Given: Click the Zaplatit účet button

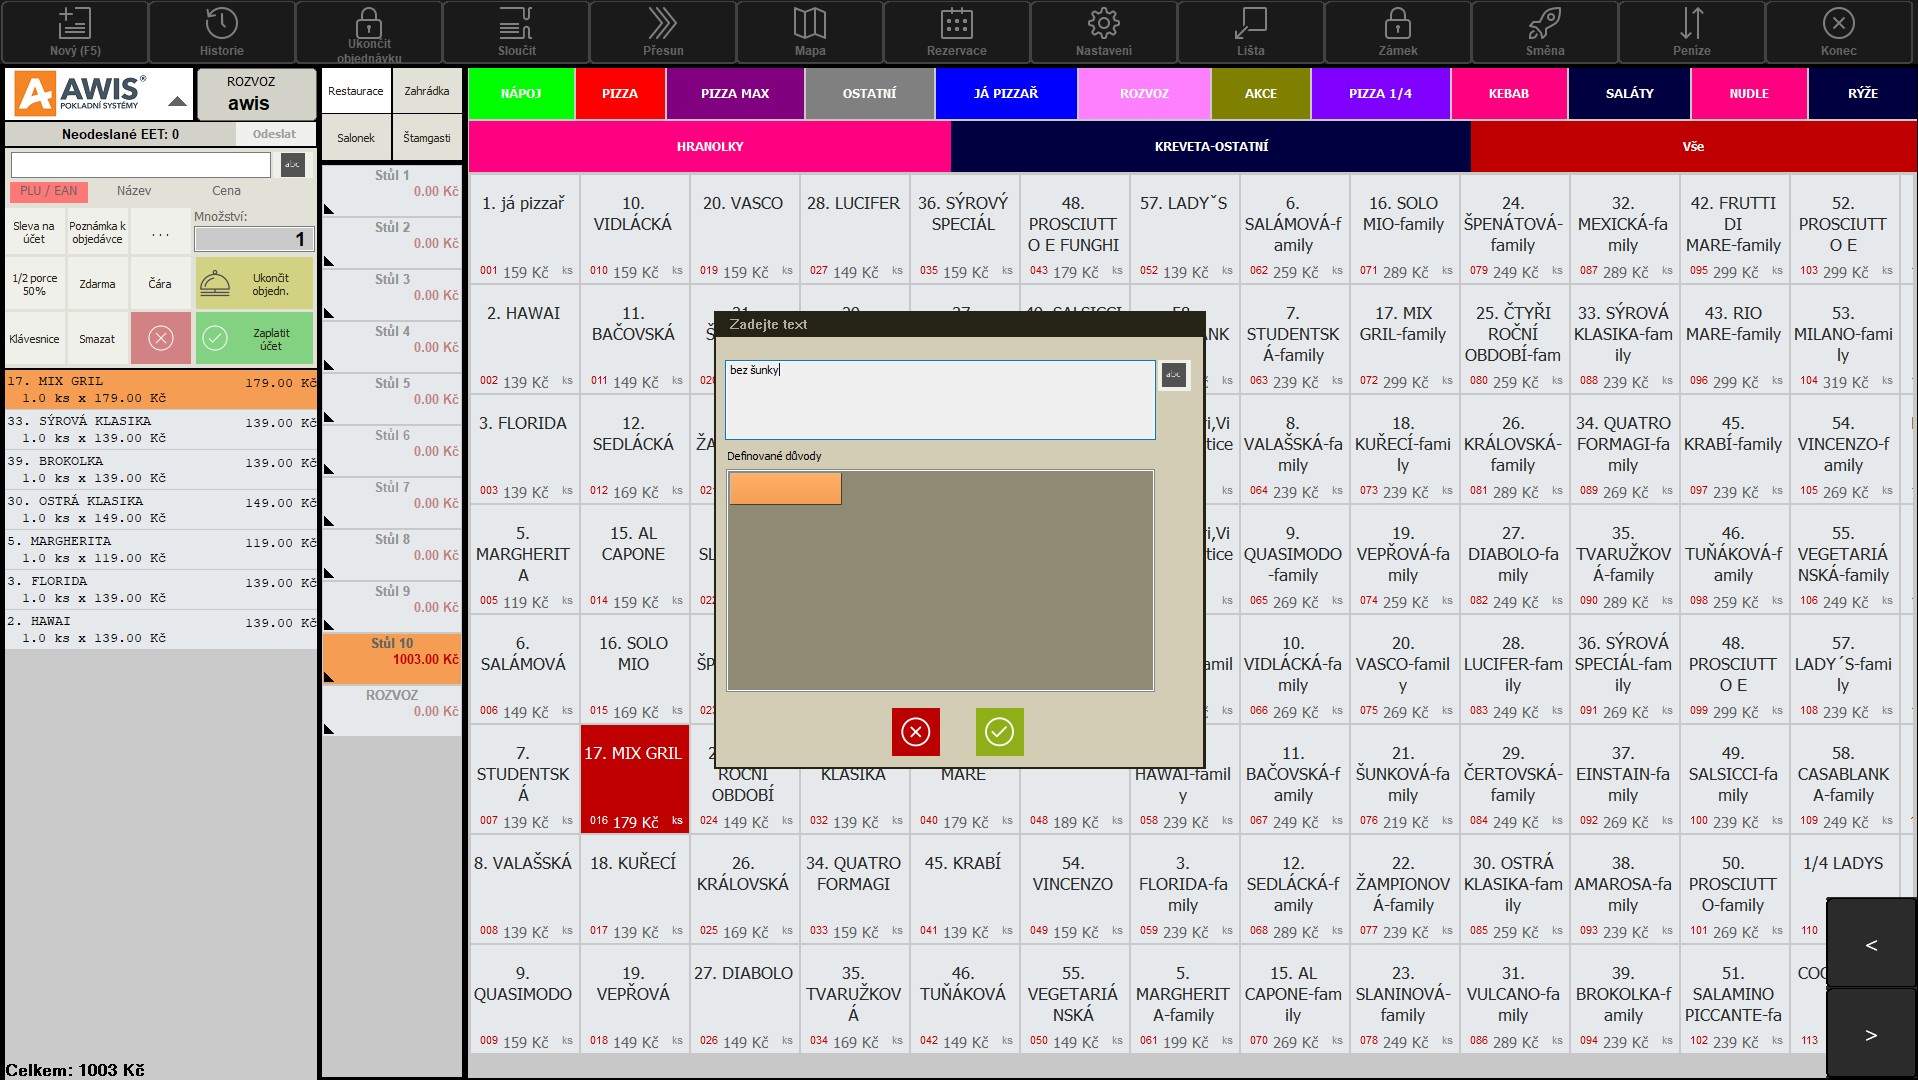Looking at the screenshot, I should pyautogui.click(x=254, y=339).
